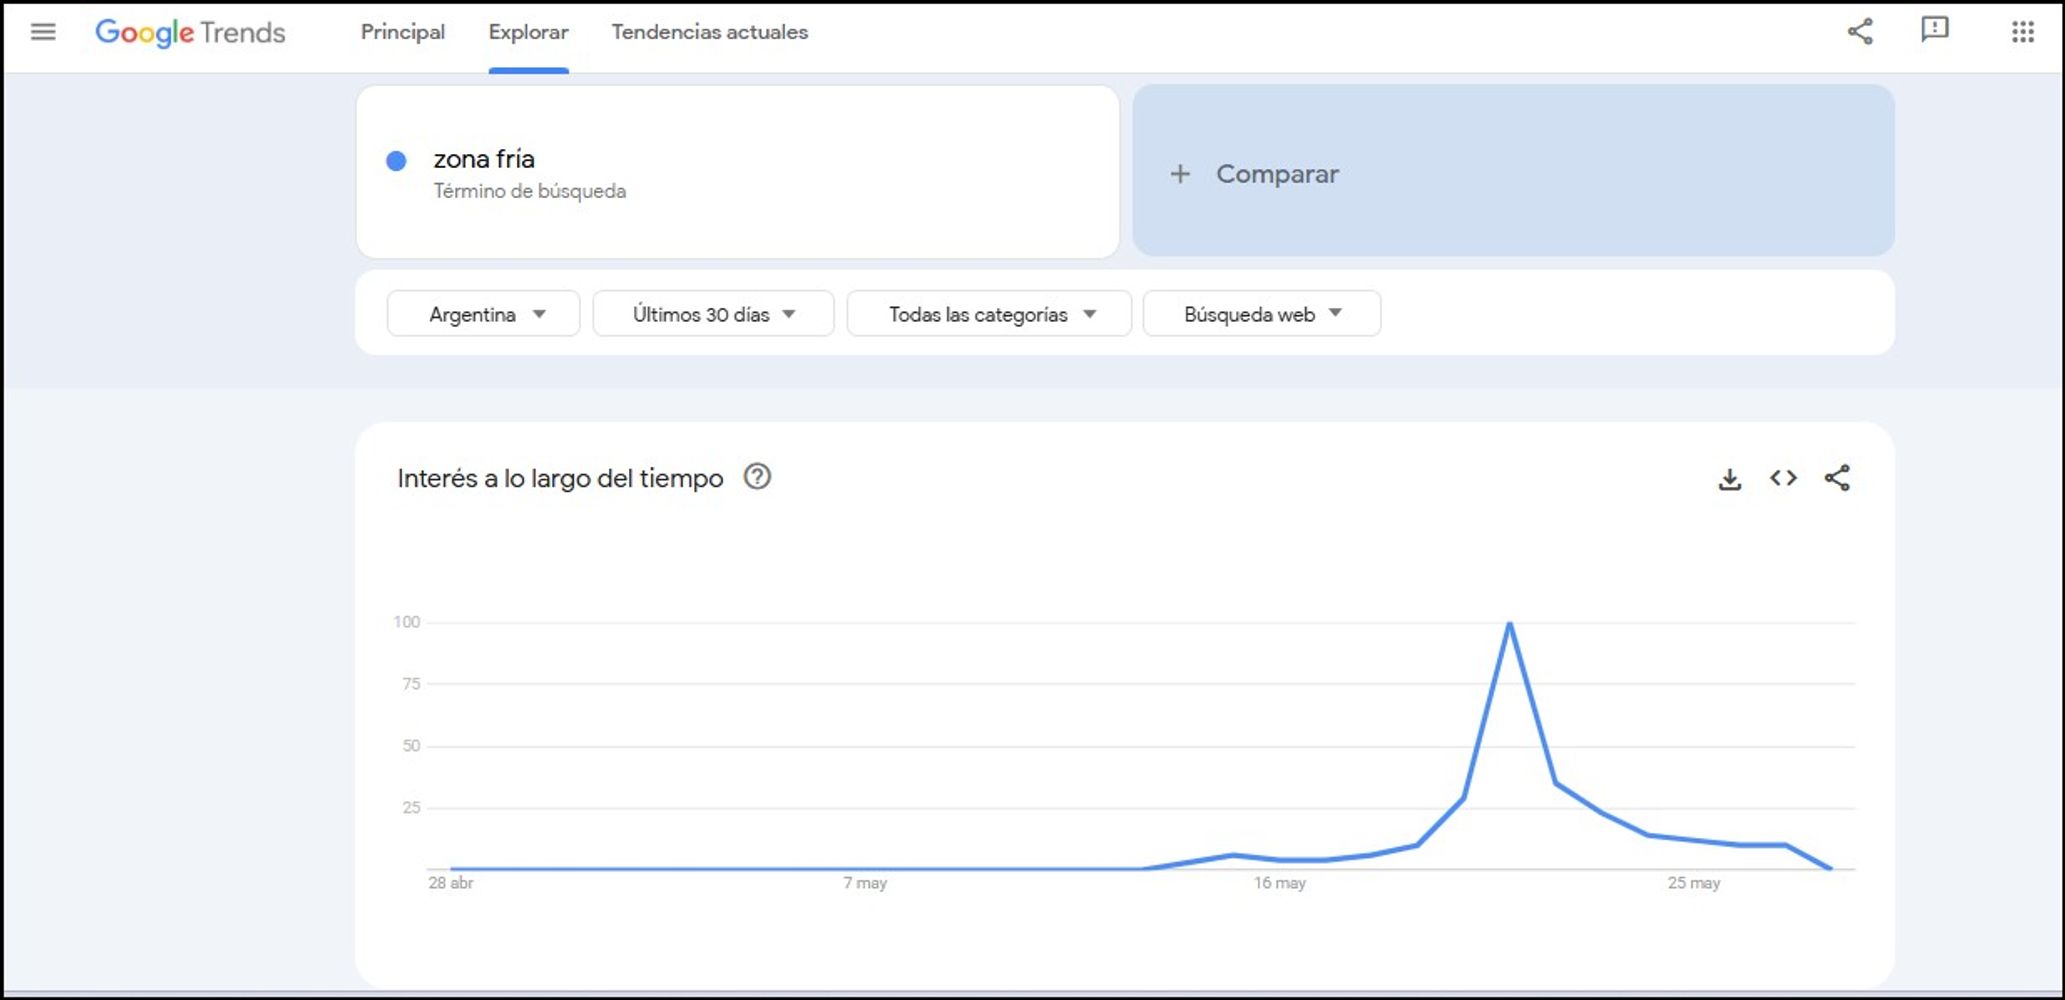Click the 28 abr axis label
The image size is (2065, 1000).
coord(451,883)
